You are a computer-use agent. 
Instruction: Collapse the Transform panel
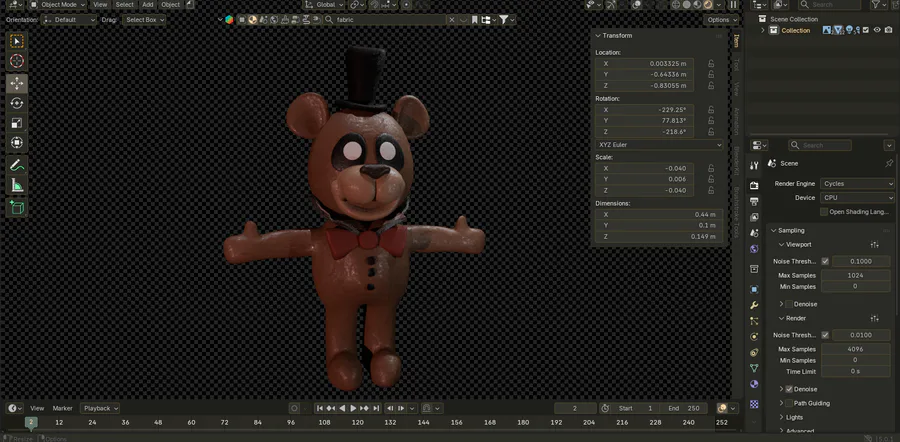pyautogui.click(x=598, y=36)
